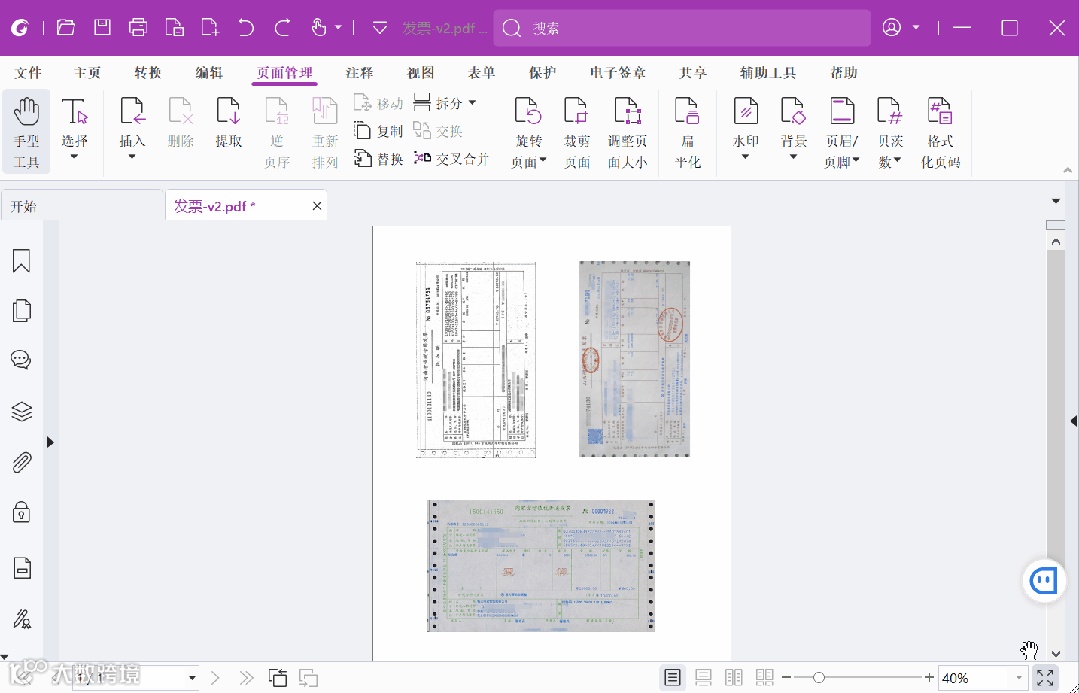This screenshot has height=693, width=1079.
Task: Open the attachments paperclip panel
Action: coord(21,462)
